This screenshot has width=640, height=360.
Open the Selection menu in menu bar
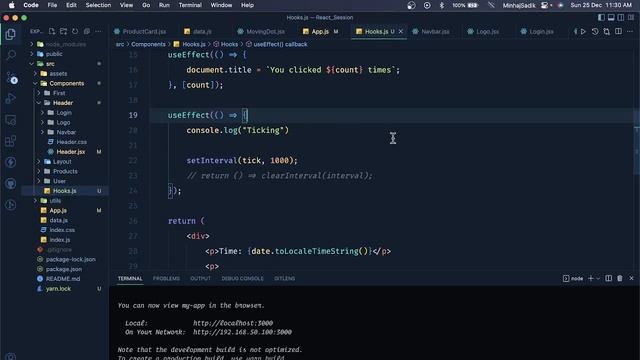point(98,5)
